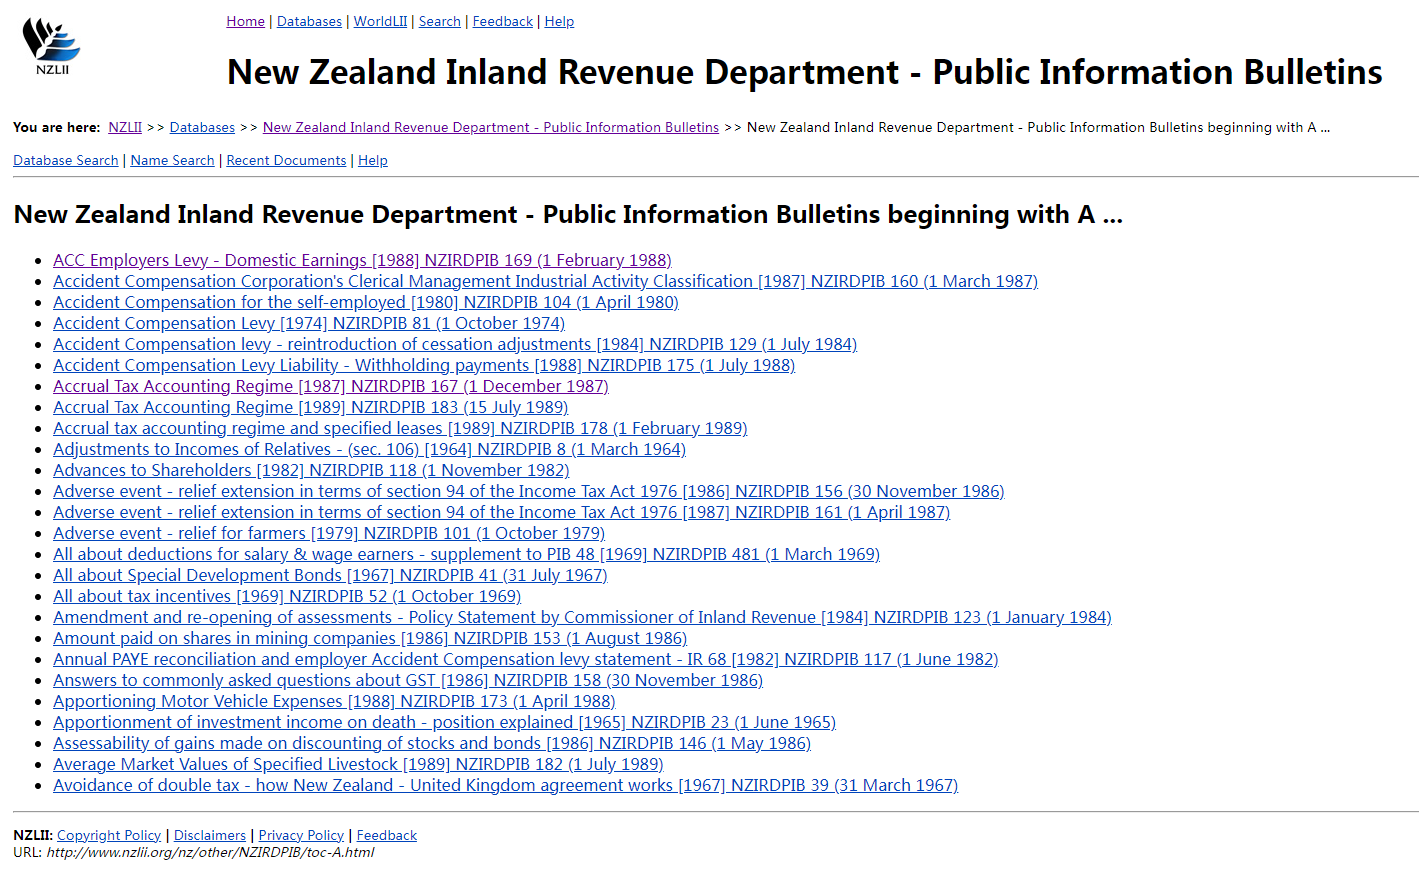Open ACC Employers Levy - Domestic Earnings bulletin
Viewport: 1419px width, 871px height.
(362, 260)
